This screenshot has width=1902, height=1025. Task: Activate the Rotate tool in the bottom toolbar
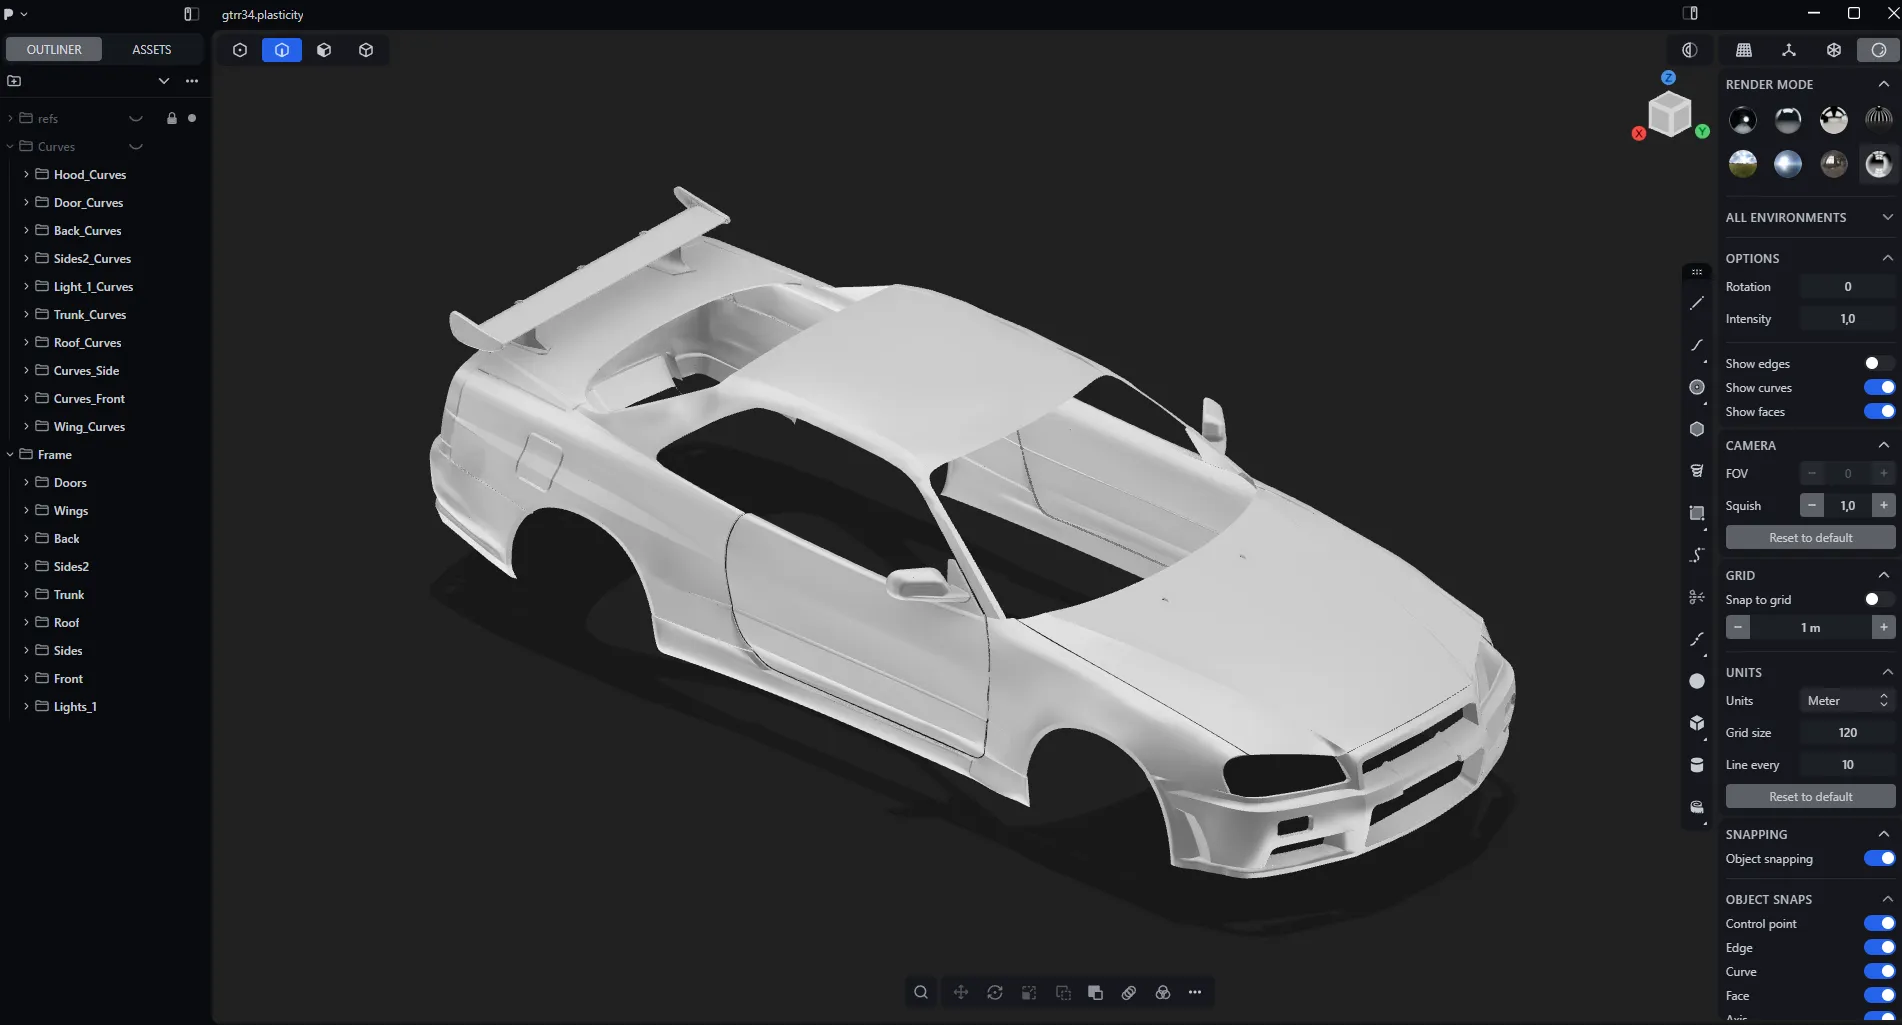(x=995, y=992)
